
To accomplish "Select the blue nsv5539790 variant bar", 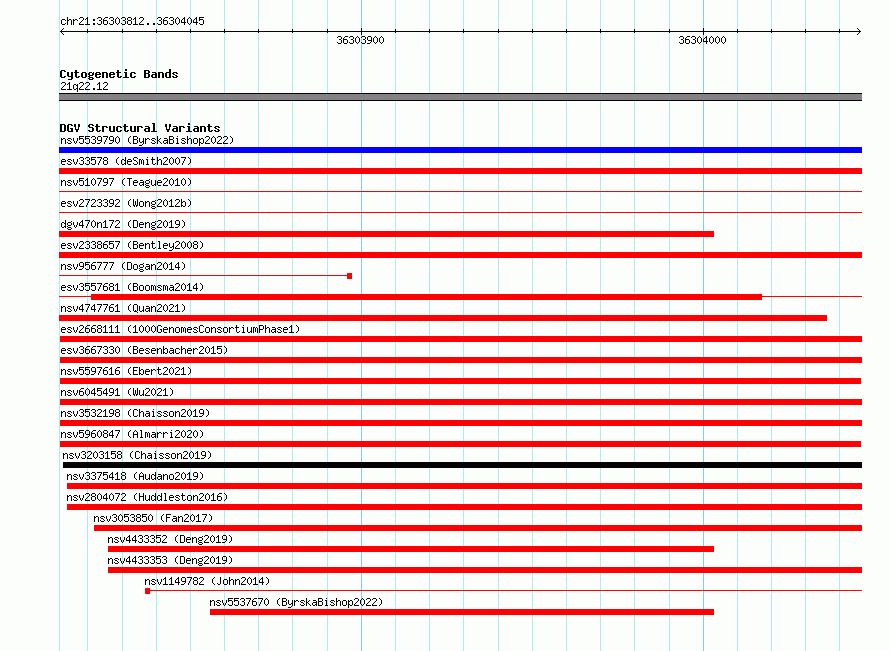I will [460, 150].
